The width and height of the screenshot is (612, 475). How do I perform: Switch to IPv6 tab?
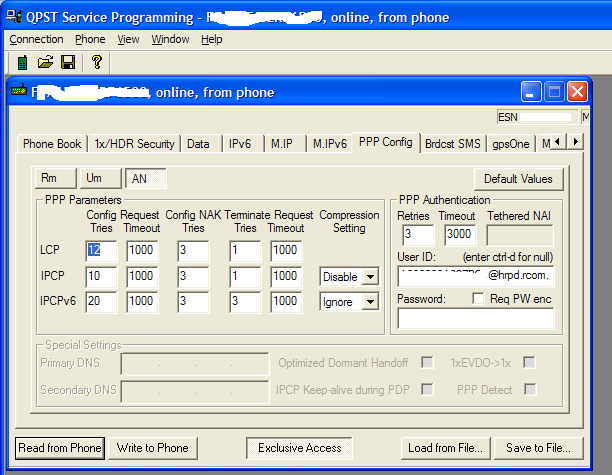pyautogui.click(x=243, y=144)
